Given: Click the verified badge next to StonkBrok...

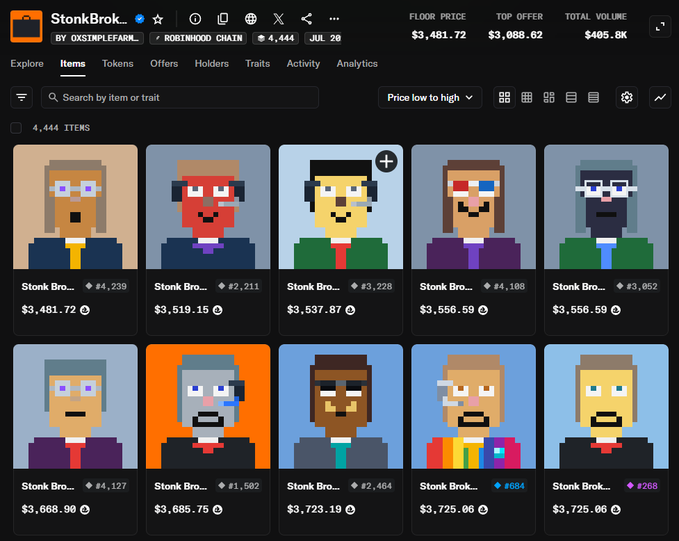Looking at the screenshot, I should [139, 19].
